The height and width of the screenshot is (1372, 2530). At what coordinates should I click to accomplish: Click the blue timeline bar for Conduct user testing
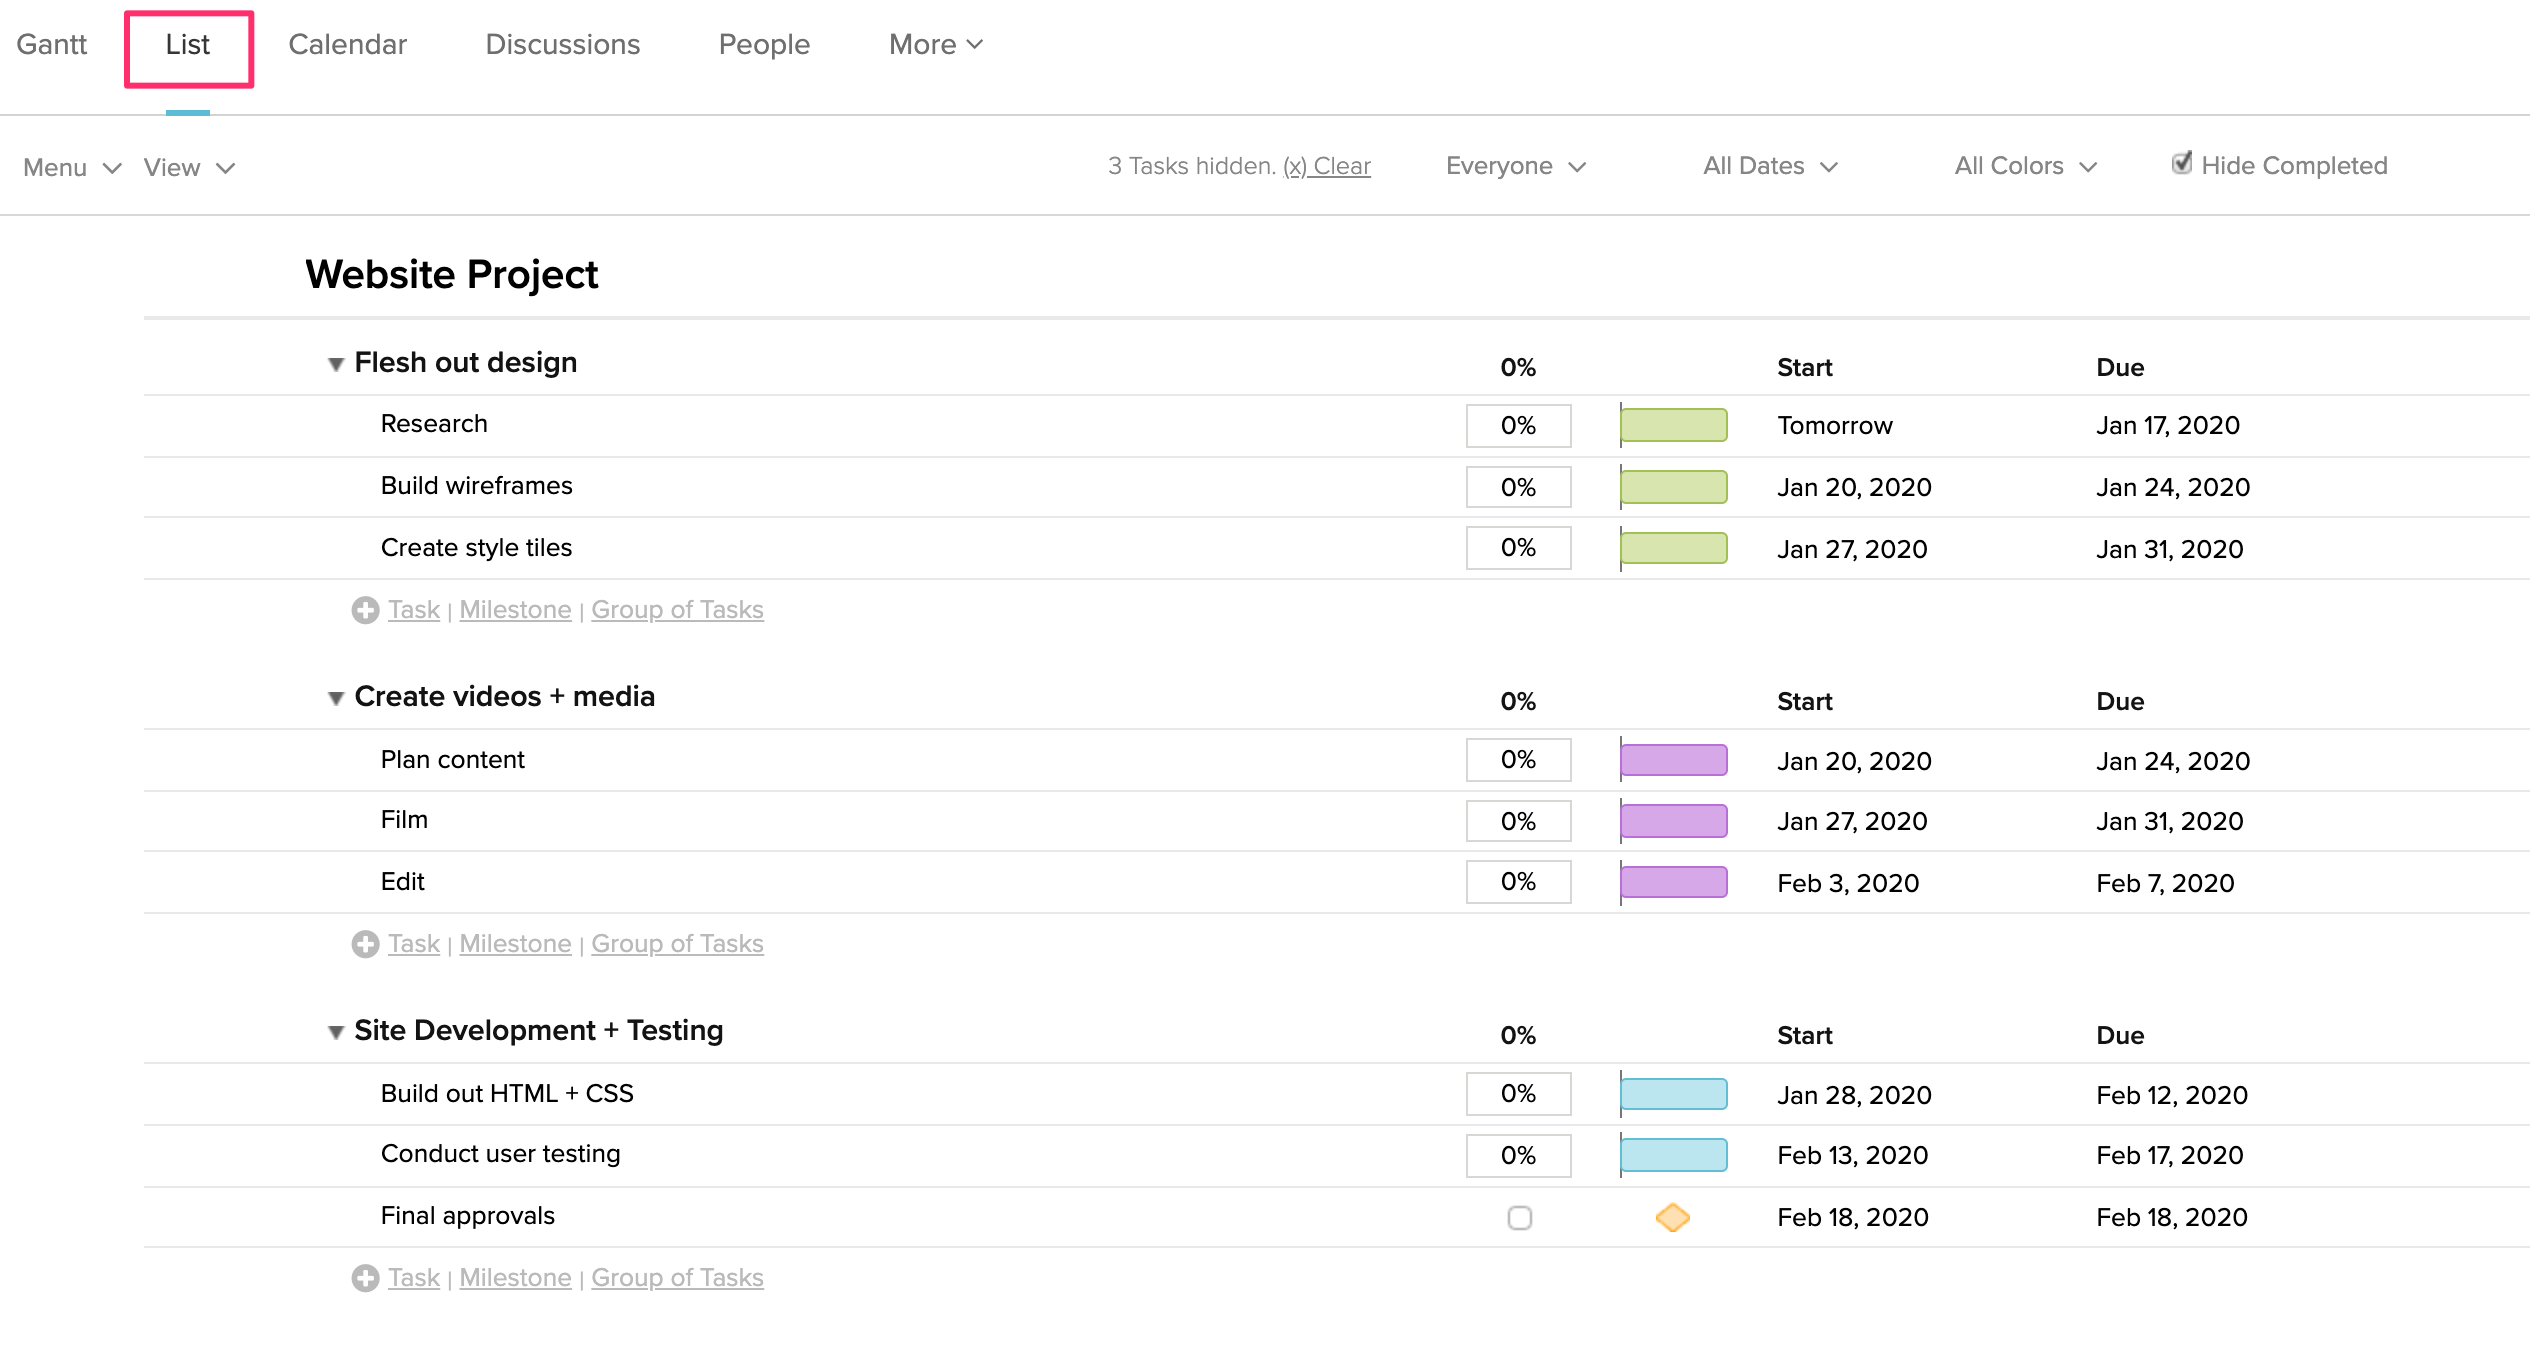coord(1673,1156)
